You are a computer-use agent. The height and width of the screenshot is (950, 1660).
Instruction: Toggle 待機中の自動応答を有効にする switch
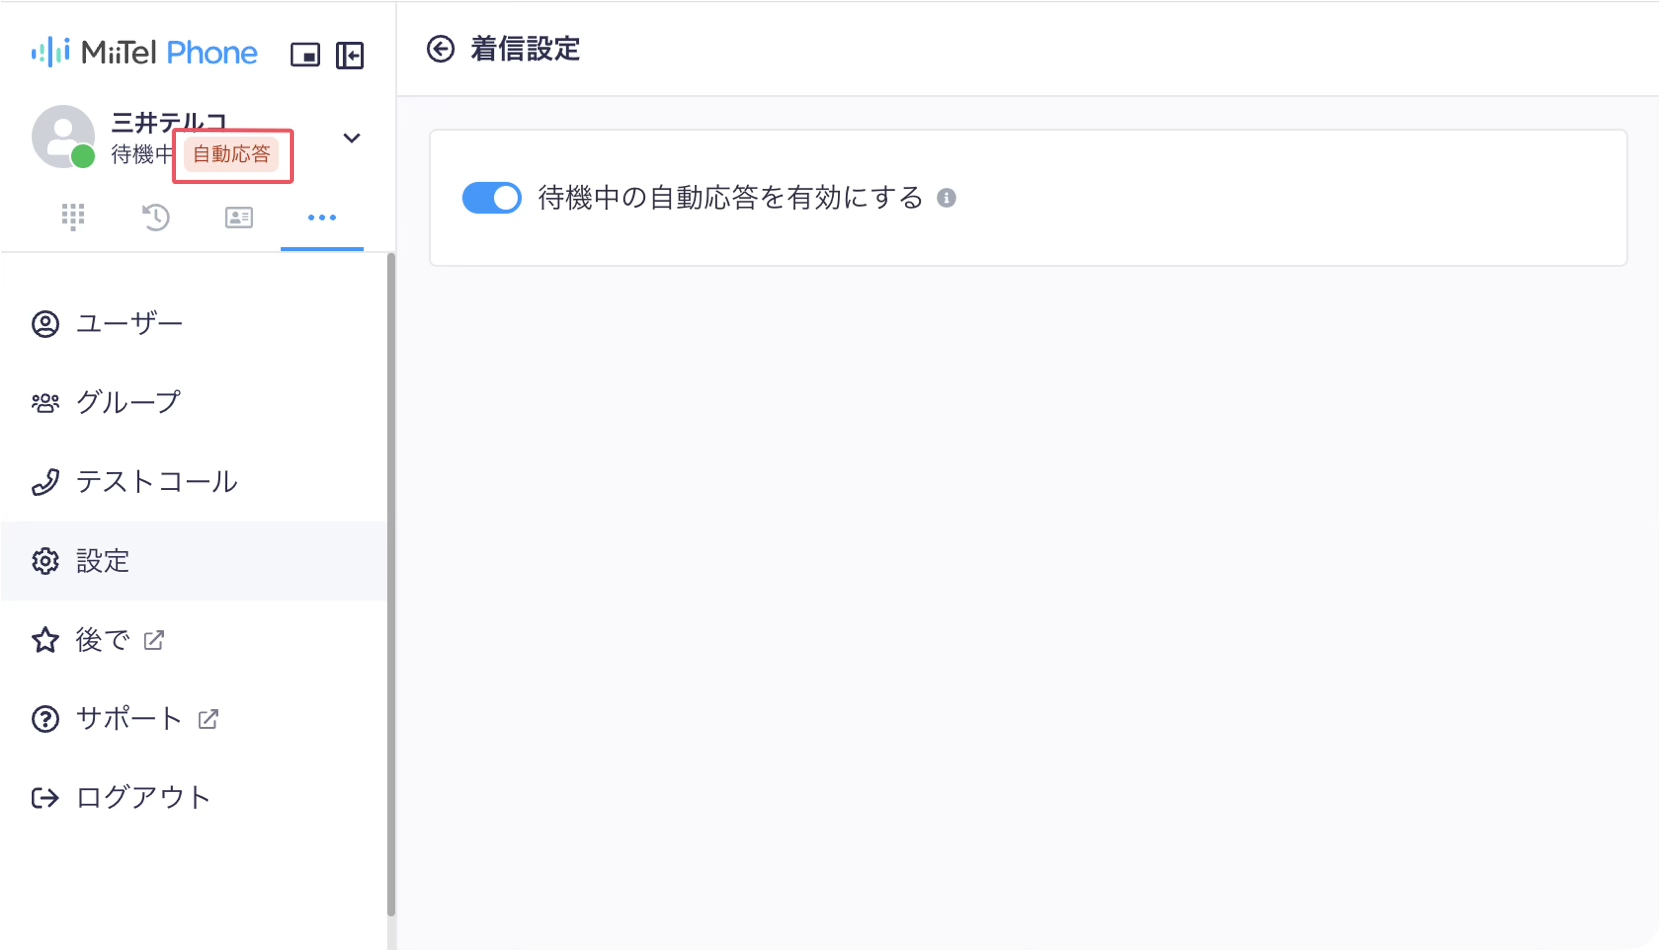coord(492,198)
